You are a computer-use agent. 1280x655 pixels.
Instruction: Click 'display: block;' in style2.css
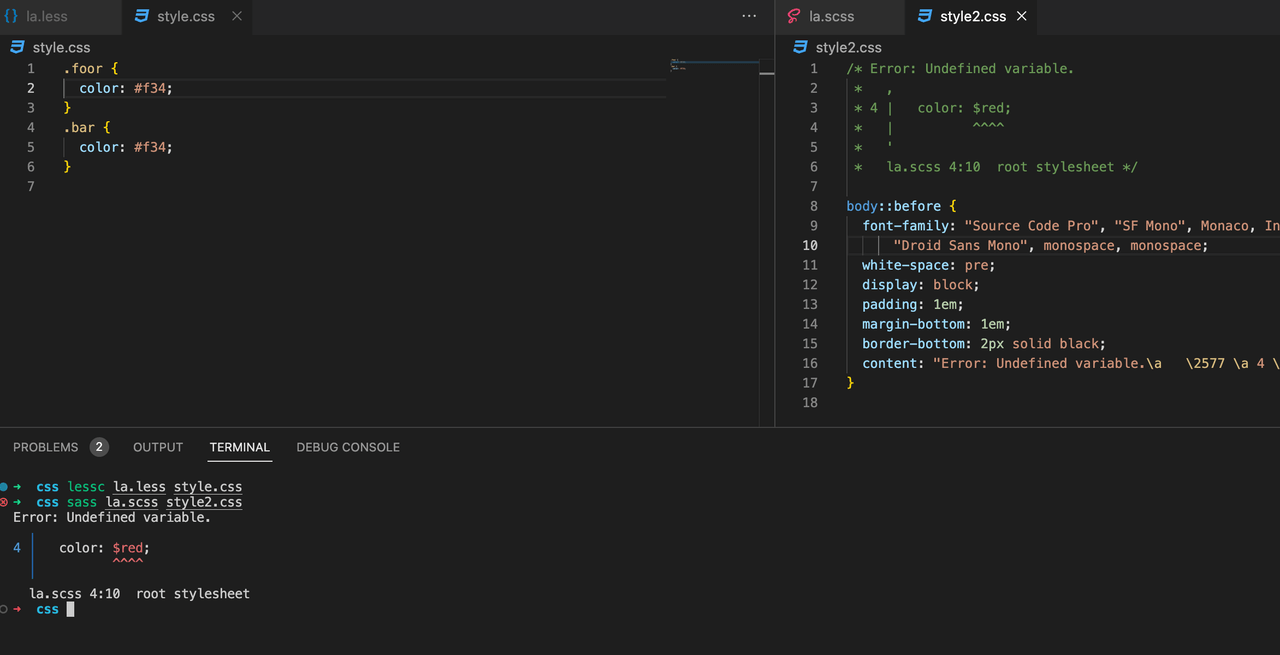921,285
